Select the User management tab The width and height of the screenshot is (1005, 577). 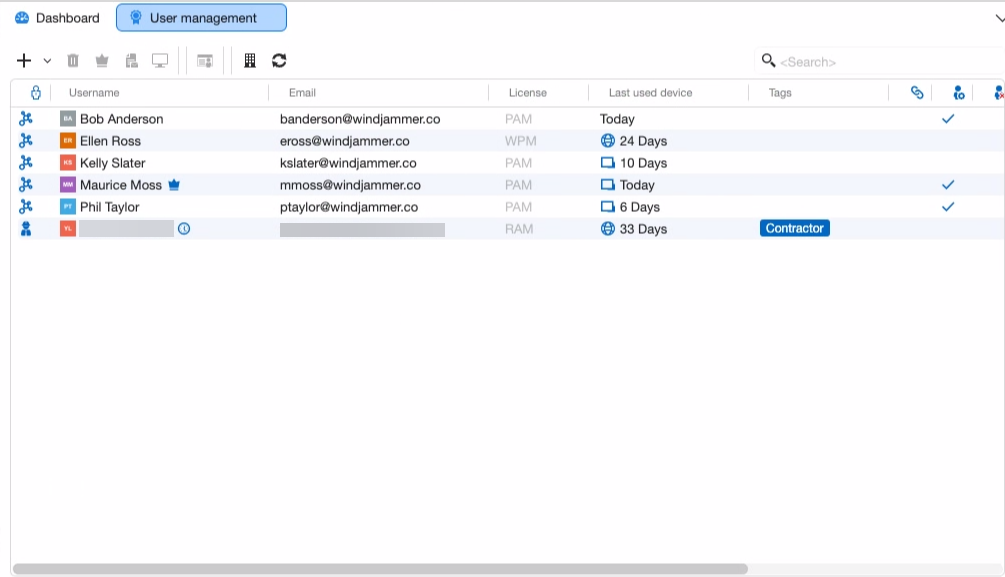click(201, 18)
